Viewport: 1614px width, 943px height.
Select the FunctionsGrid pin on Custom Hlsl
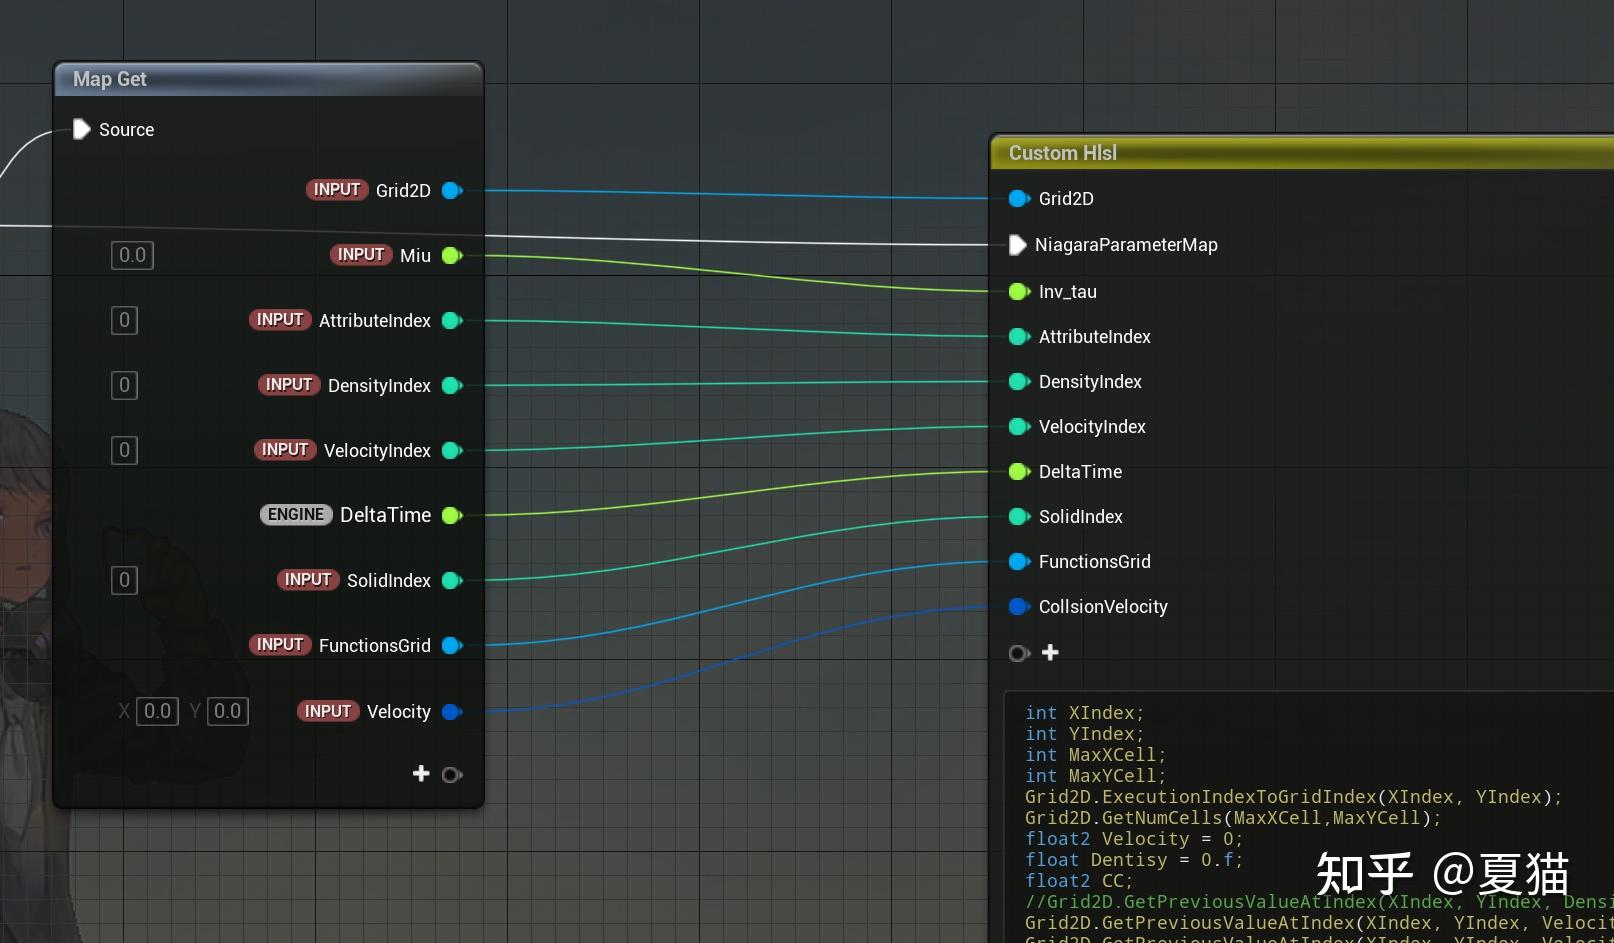tap(1019, 561)
